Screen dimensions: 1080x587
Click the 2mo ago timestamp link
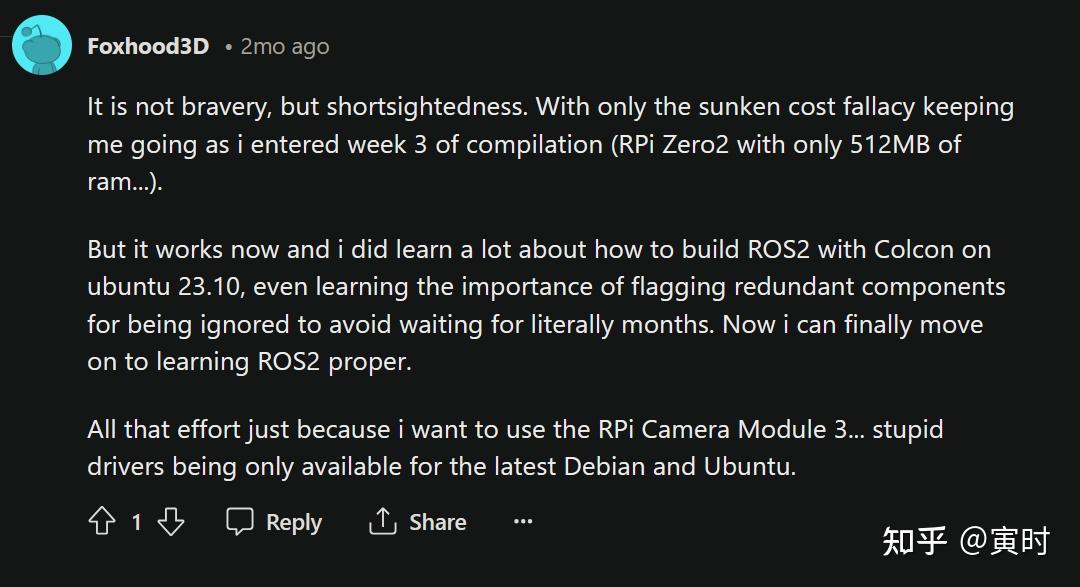285,45
